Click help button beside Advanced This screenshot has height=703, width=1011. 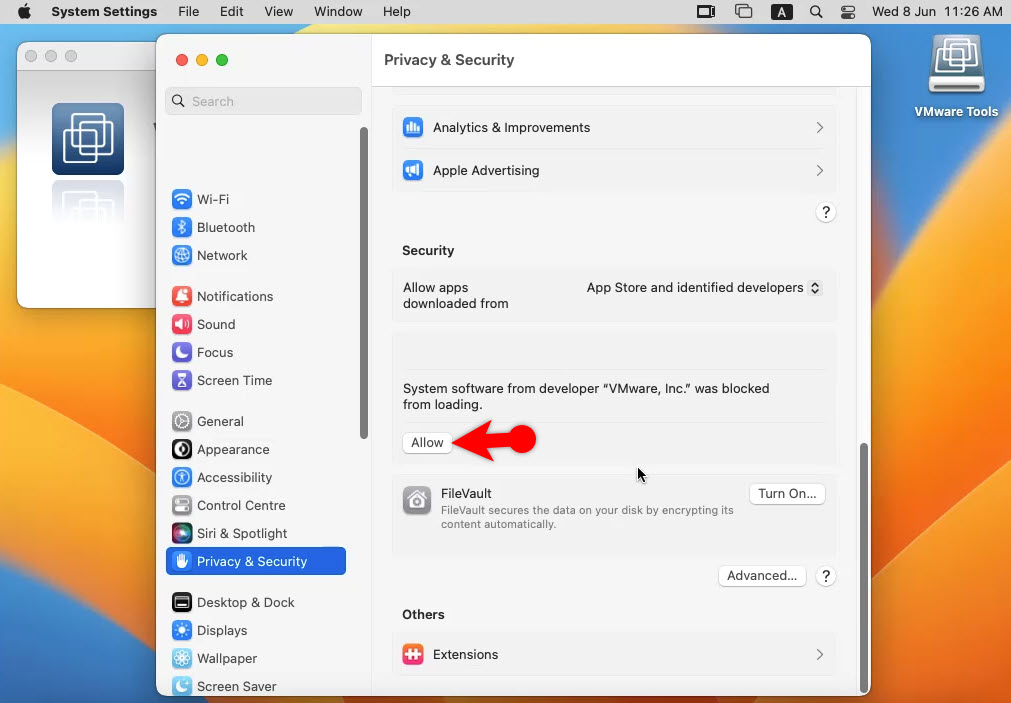click(x=825, y=575)
